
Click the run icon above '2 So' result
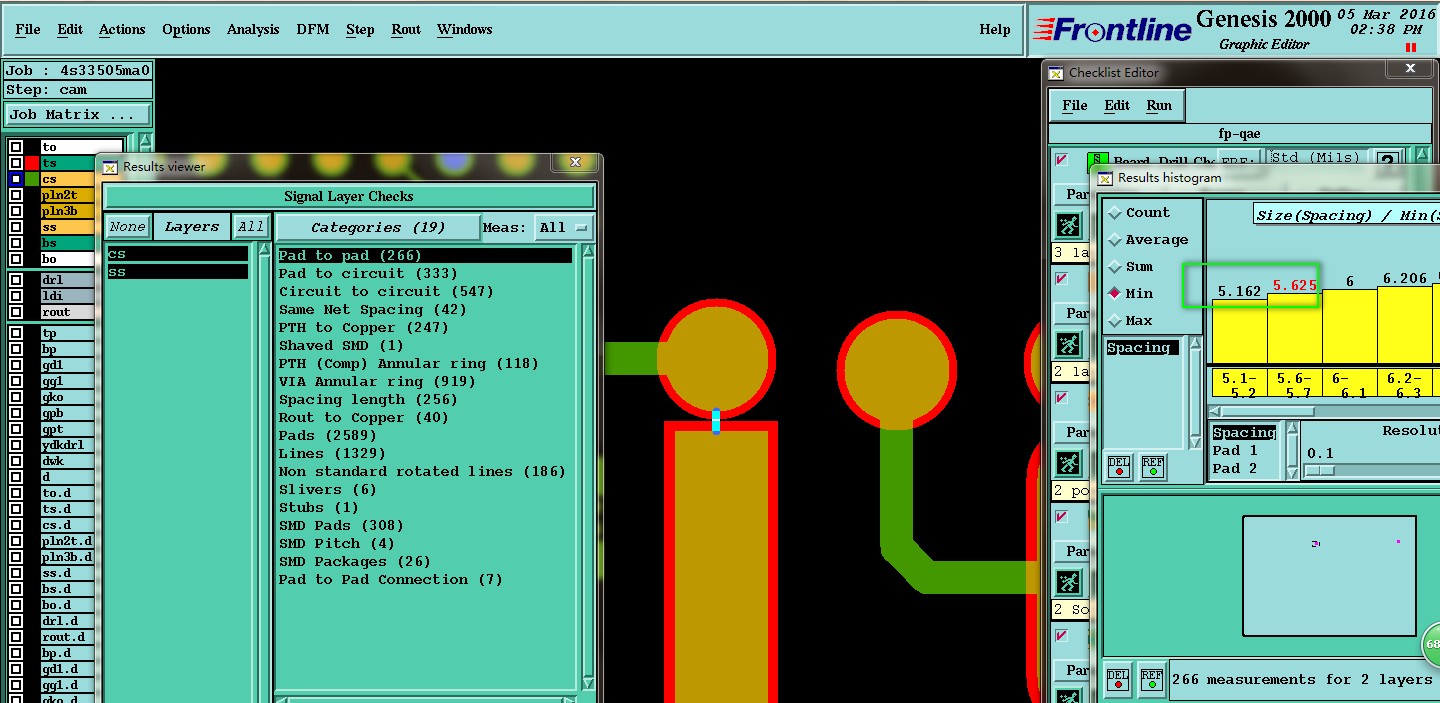[x=1069, y=582]
